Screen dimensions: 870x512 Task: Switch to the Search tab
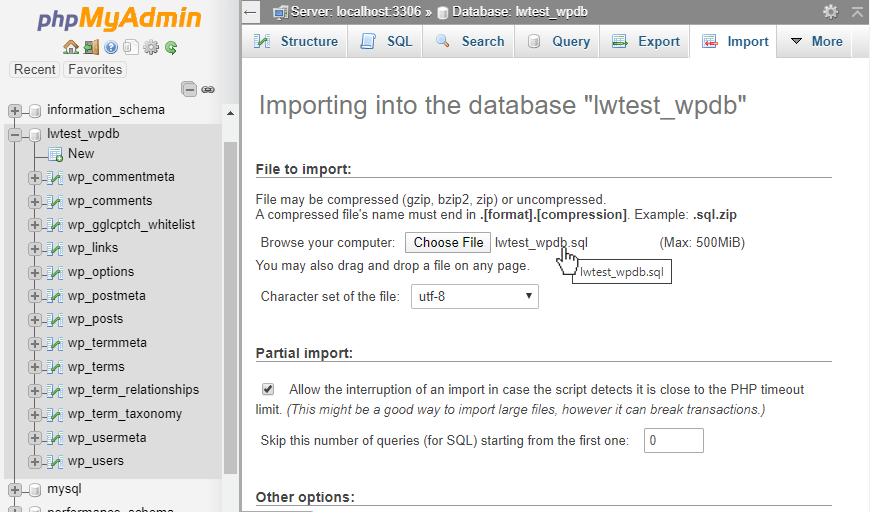469,42
